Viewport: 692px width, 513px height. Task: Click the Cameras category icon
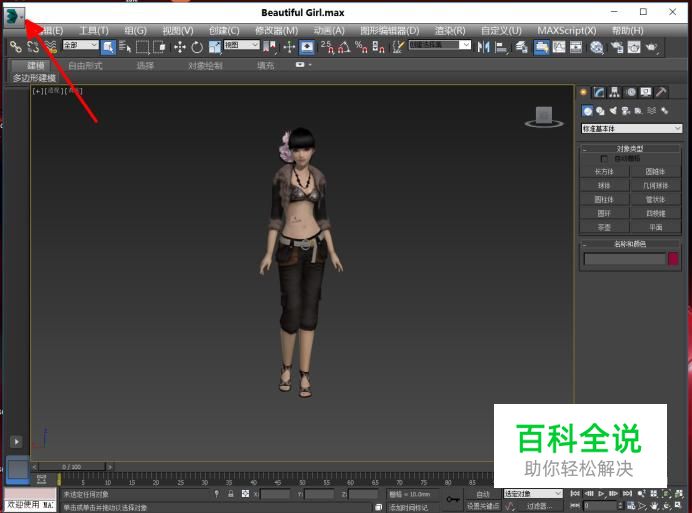(x=625, y=111)
